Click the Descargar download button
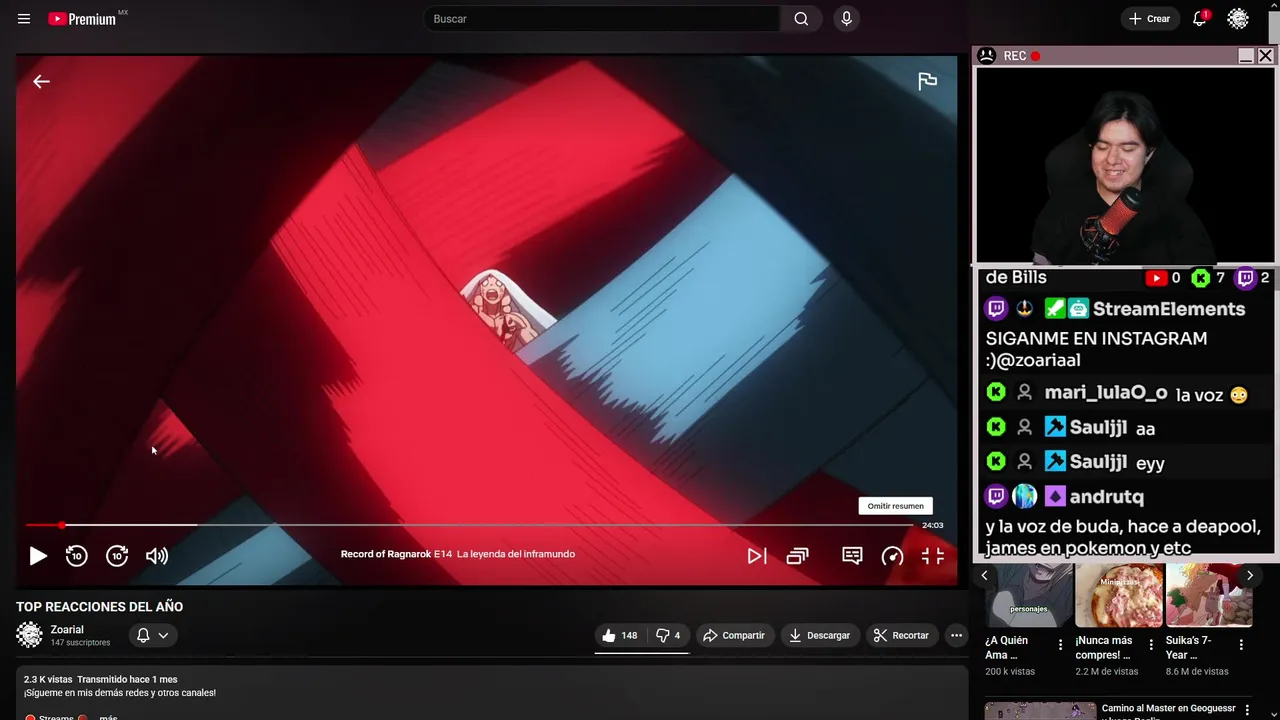 click(x=818, y=635)
